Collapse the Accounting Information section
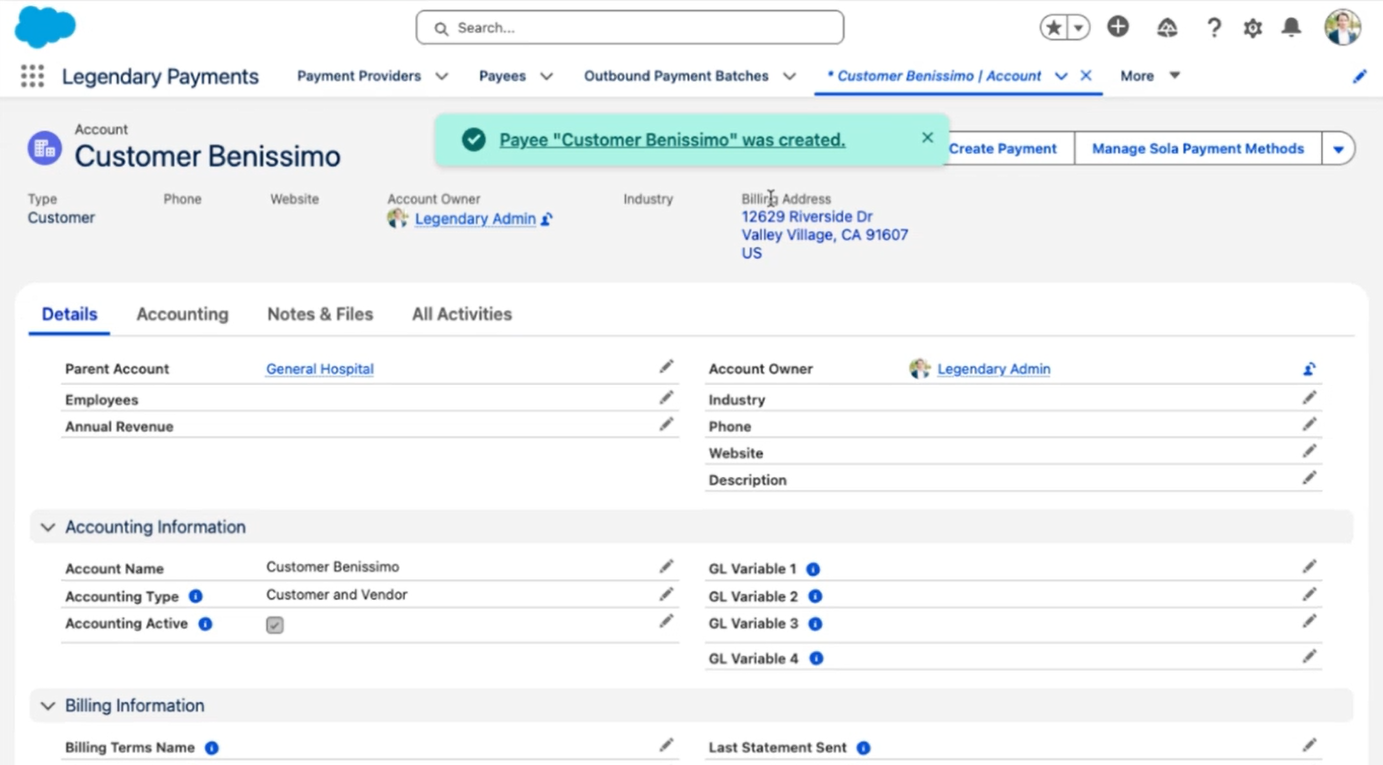Screen dimensions: 1383x765 click(47, 527)
